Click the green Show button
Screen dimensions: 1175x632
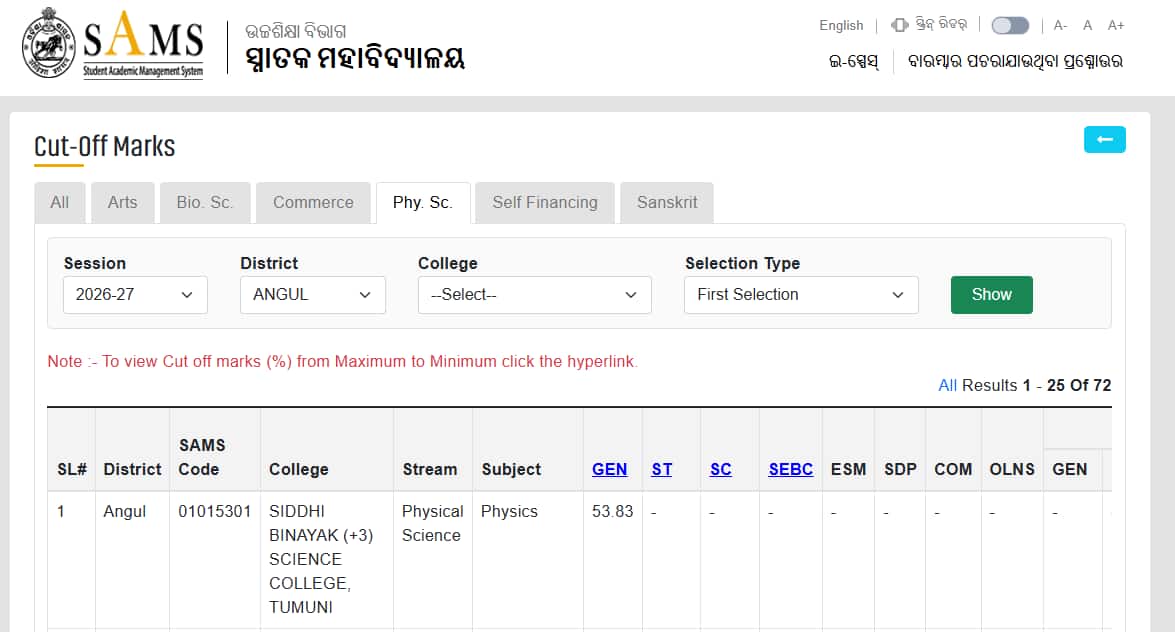click(x=991, y=295)
